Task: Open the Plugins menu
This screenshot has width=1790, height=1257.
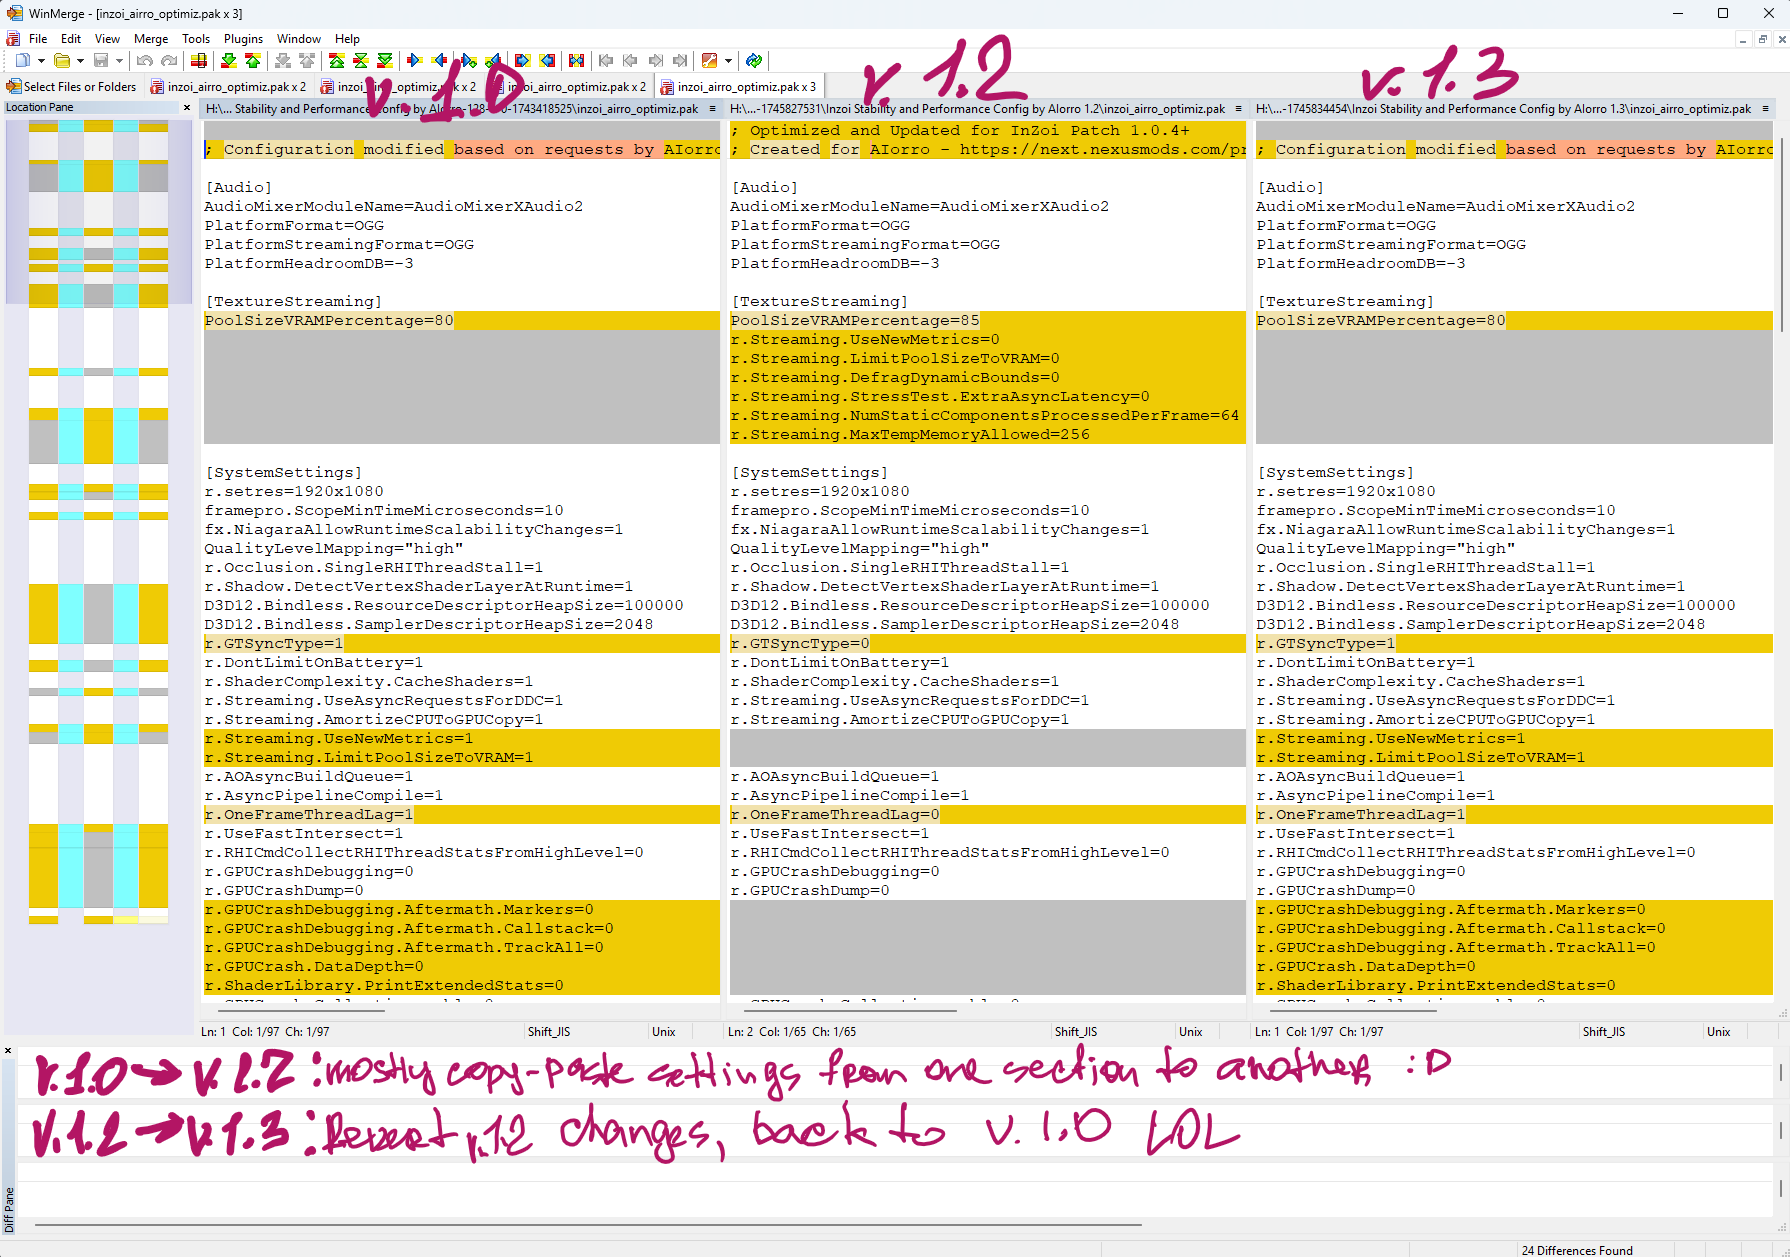Action: 243,39
